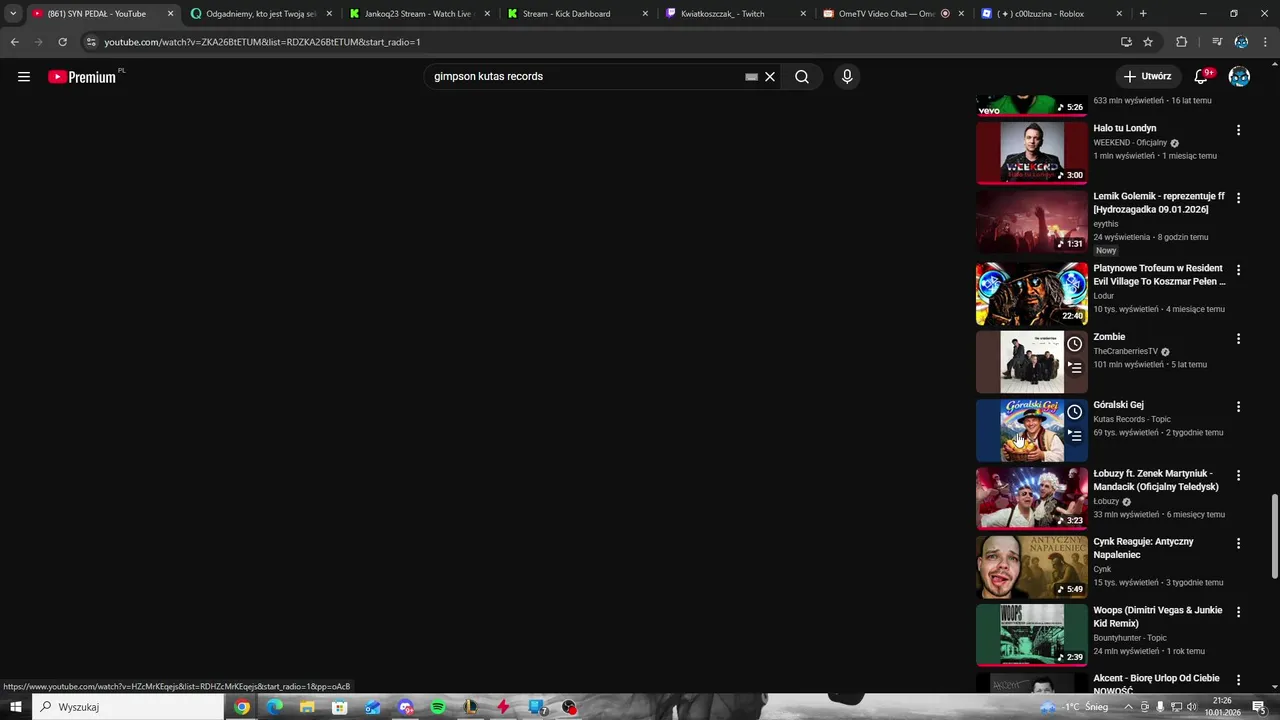Open options for Łobuzy Mandacik video

click(x=1238, y=475)
